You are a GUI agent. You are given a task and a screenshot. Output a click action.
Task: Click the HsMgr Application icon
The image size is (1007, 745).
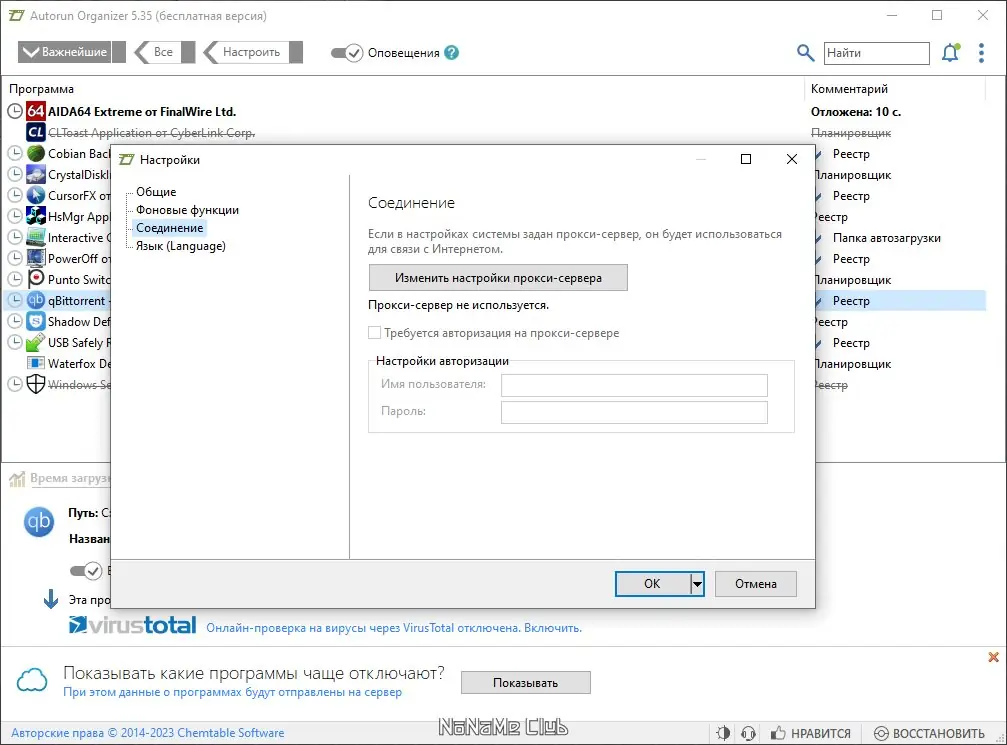[35, 216]
